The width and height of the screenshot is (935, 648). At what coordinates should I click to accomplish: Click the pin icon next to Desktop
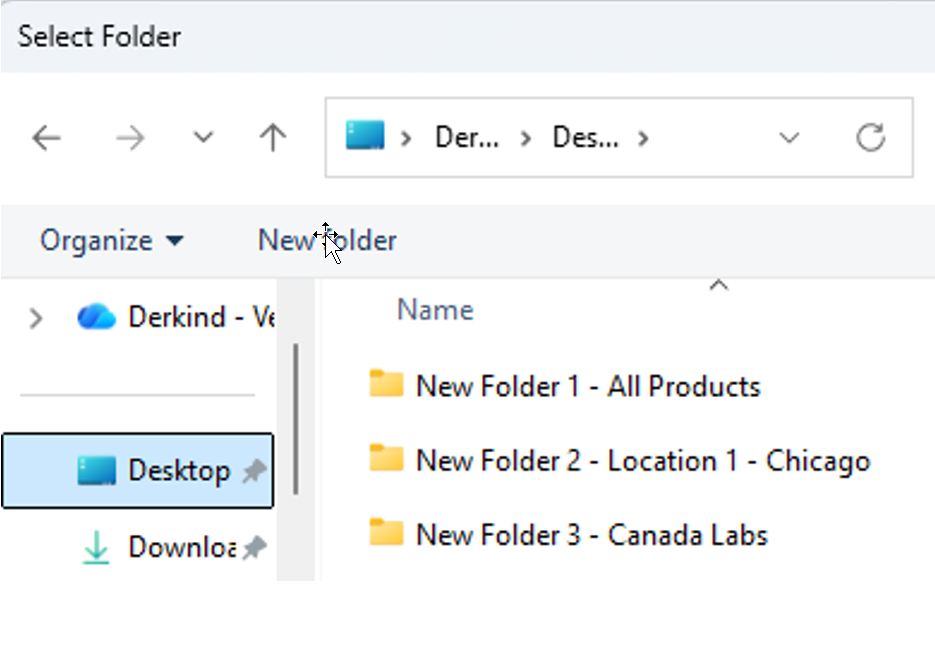254,471
